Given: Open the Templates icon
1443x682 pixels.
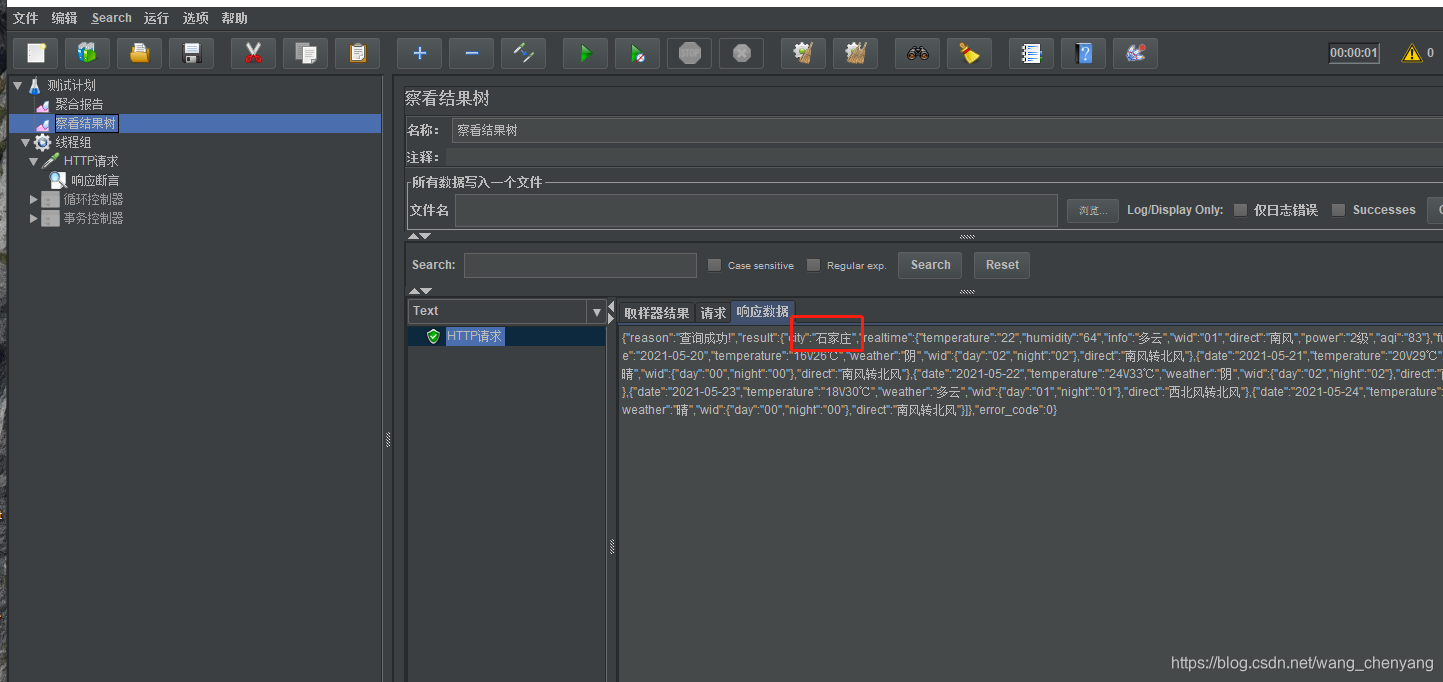Looking at the screenshot, I should [88, 53].
